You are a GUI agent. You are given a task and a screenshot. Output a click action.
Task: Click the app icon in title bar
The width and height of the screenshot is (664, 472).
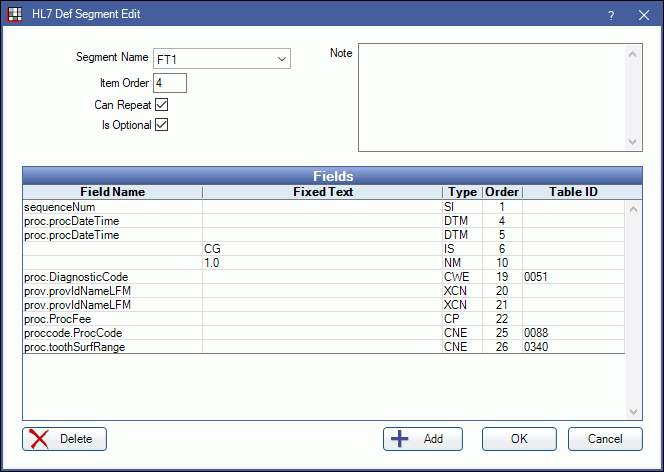pyautogui.click(x=16, y=16)
